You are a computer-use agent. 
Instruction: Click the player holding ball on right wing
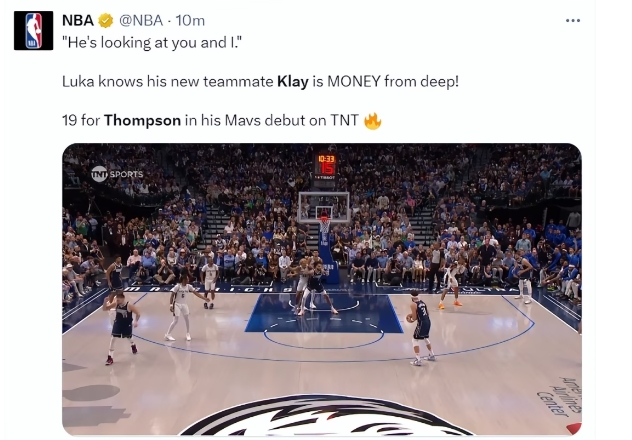(x=420, y=328)
